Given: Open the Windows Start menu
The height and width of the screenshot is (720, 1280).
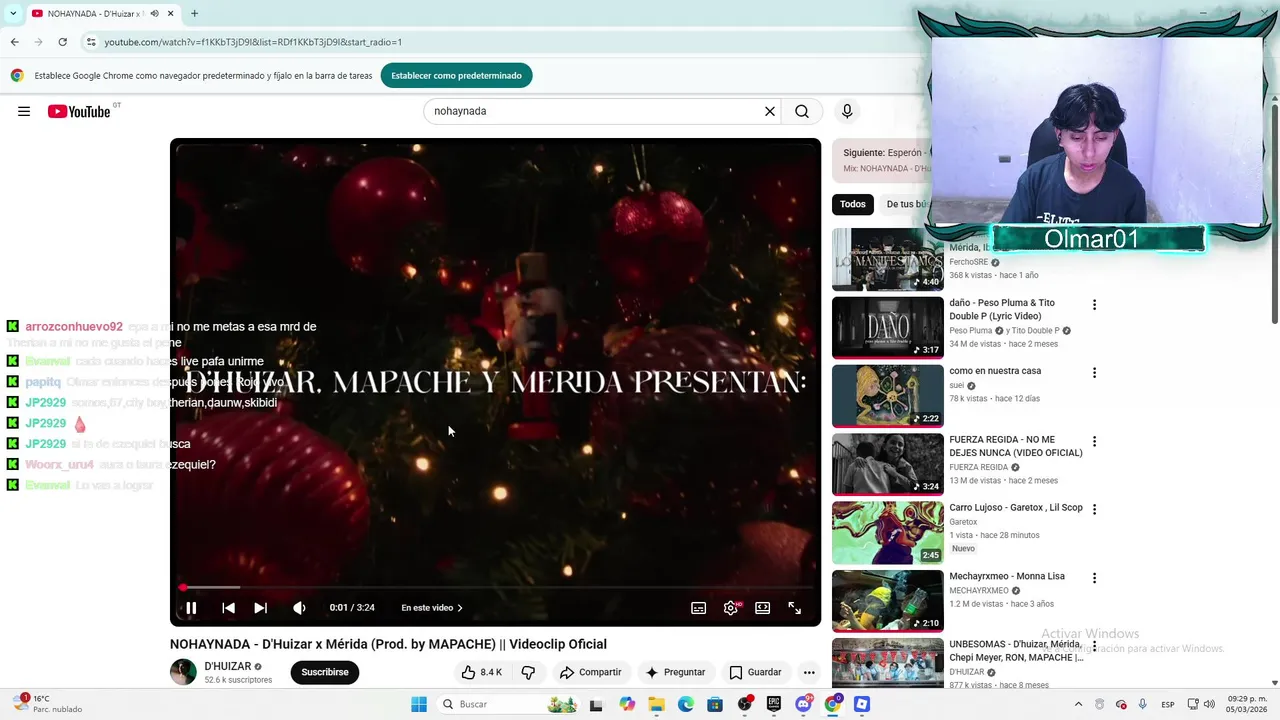Looking at the screenshot, I should [419, 704].
